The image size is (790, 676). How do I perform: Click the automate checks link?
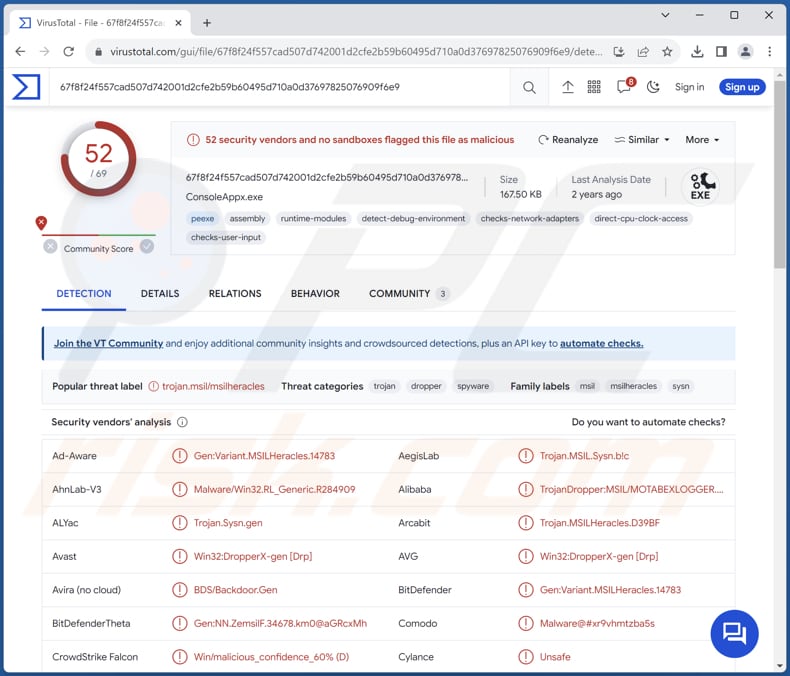[x=602, y=343]
